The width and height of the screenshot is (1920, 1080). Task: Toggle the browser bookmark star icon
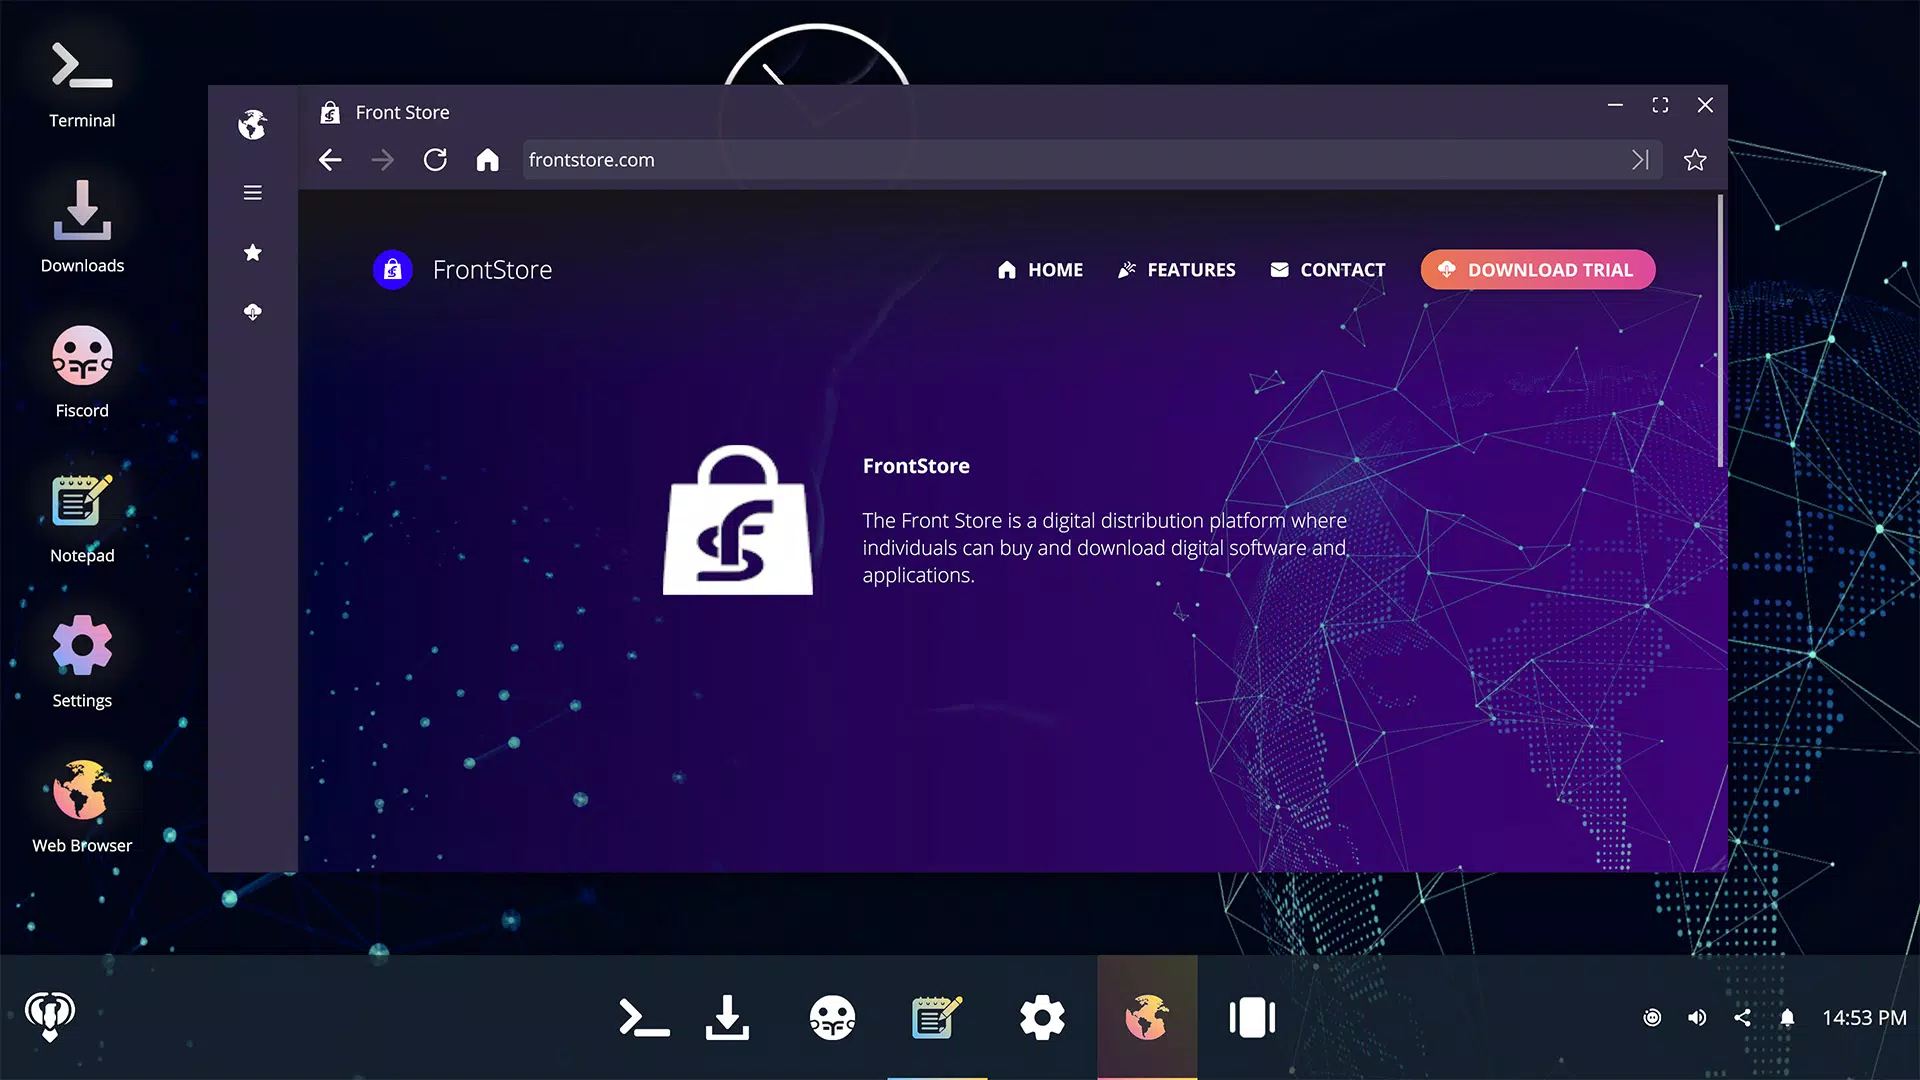[x=1695, y=160]
